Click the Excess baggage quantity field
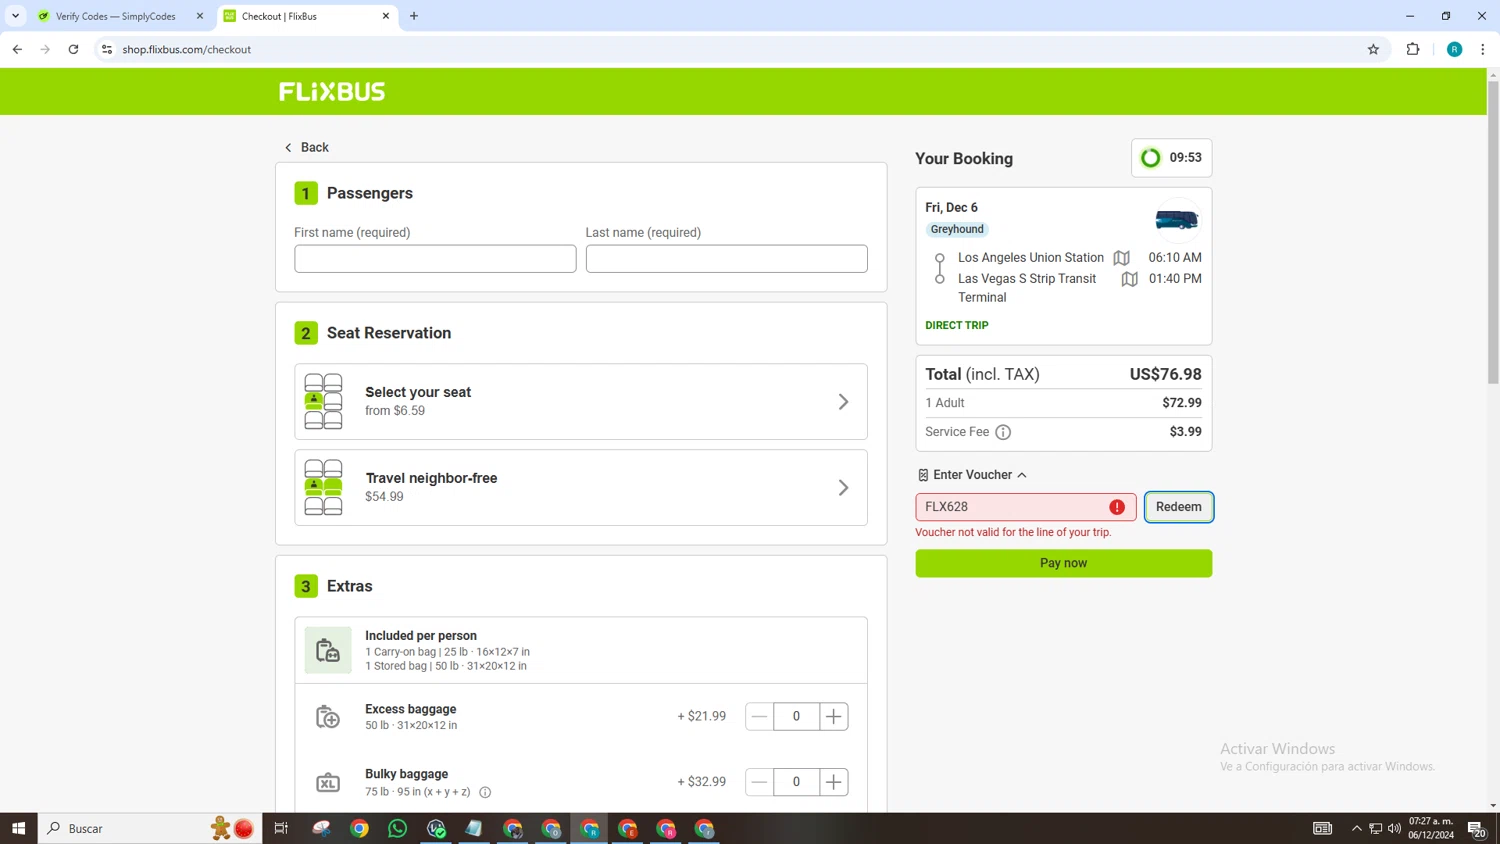The width and height of the screenshot is (1500, 844). [796, 716]
